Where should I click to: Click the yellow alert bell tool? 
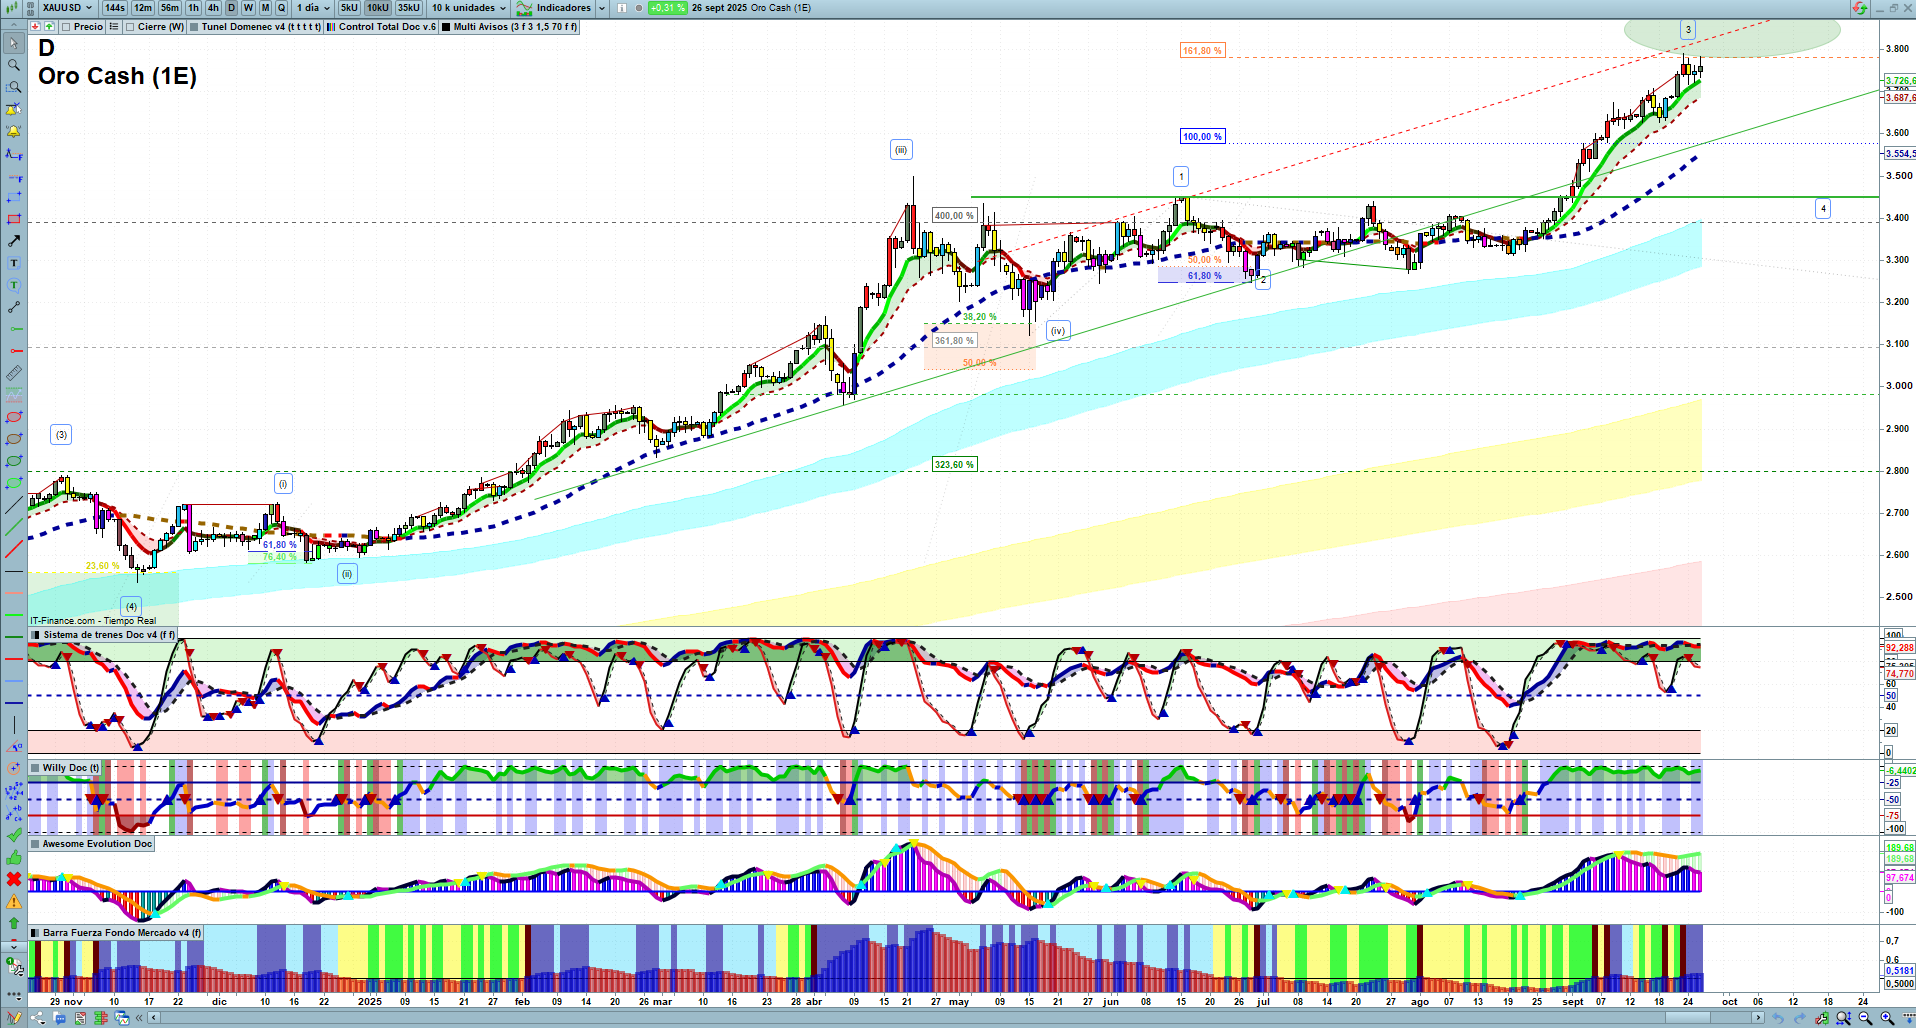(x=14, y=131)
